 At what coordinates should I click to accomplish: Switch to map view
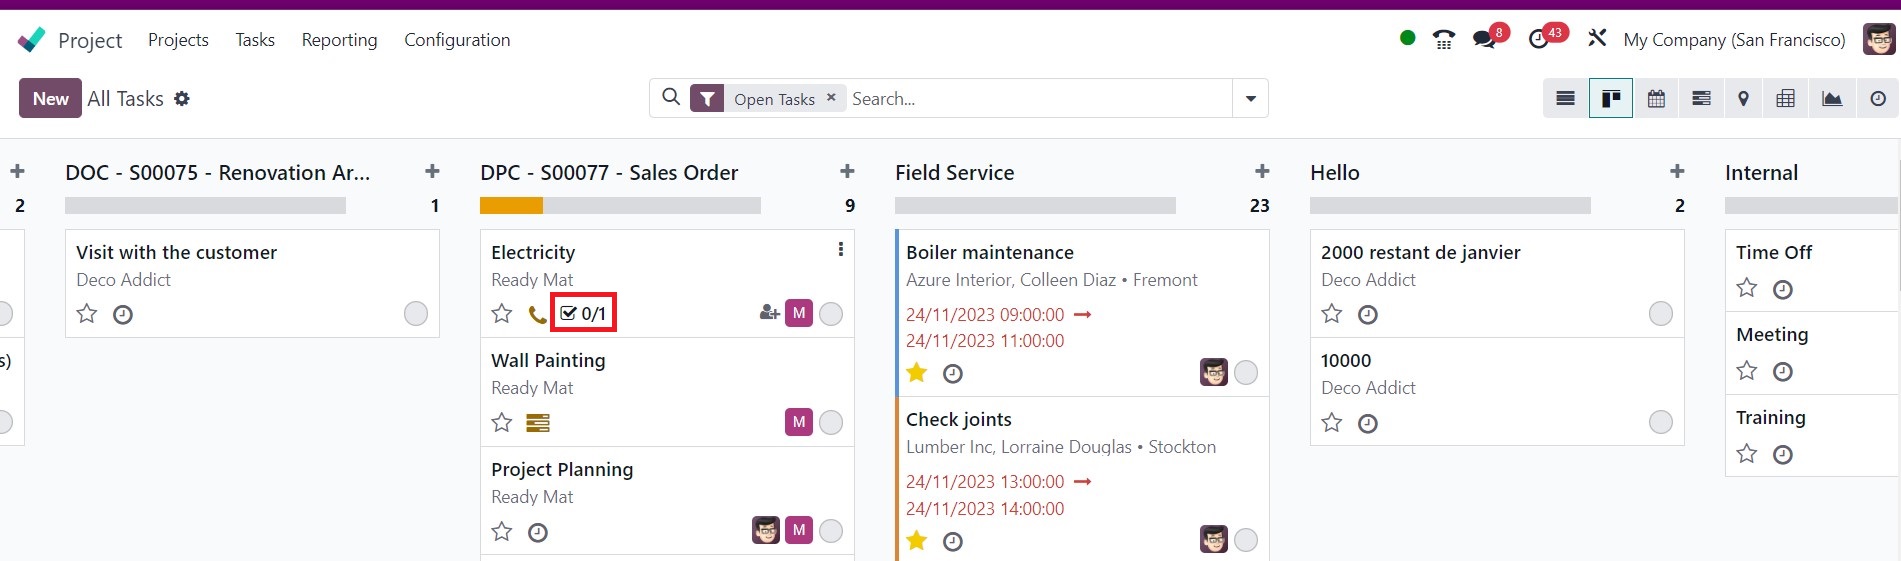pyautogui.click(x=1743, y=98)
